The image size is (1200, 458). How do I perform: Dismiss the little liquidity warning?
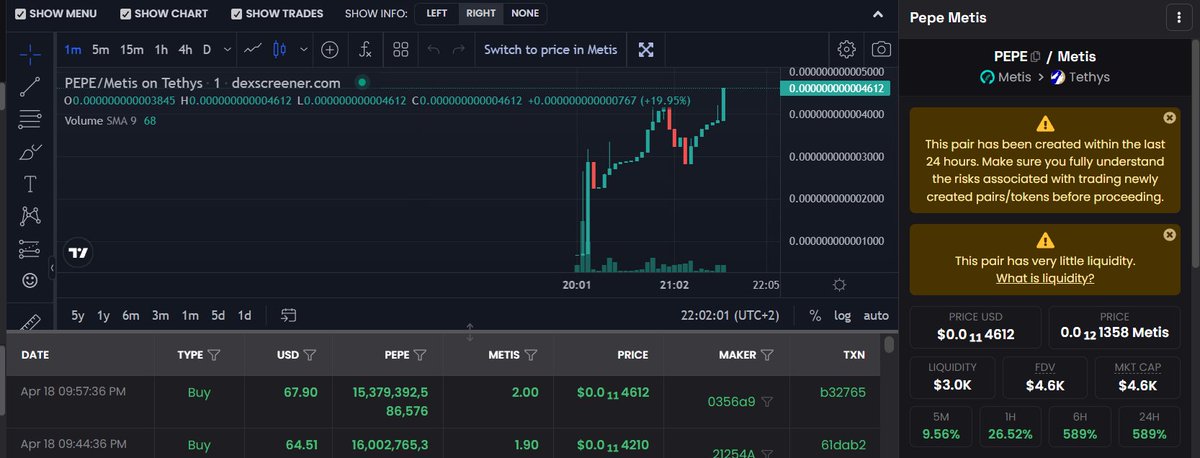click(x=1169, y=235)
